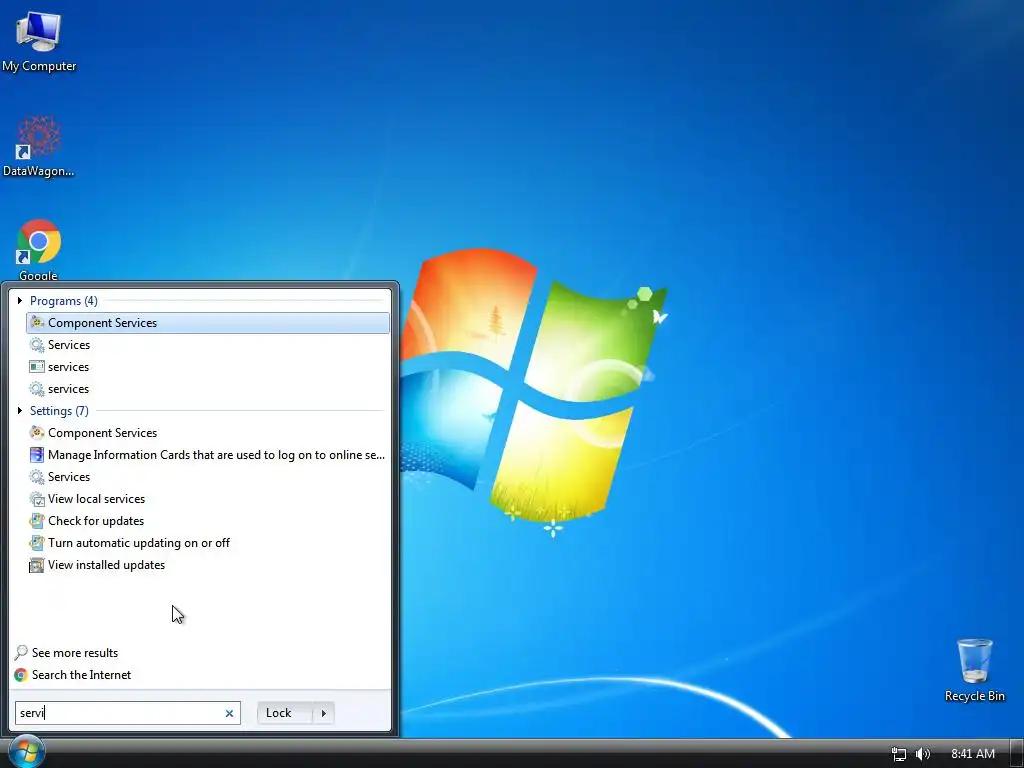Image resolution: width=1024 pixels, height=768 pixels.
Task: Open Services under Settings group
Action: (x=208, y=477)
